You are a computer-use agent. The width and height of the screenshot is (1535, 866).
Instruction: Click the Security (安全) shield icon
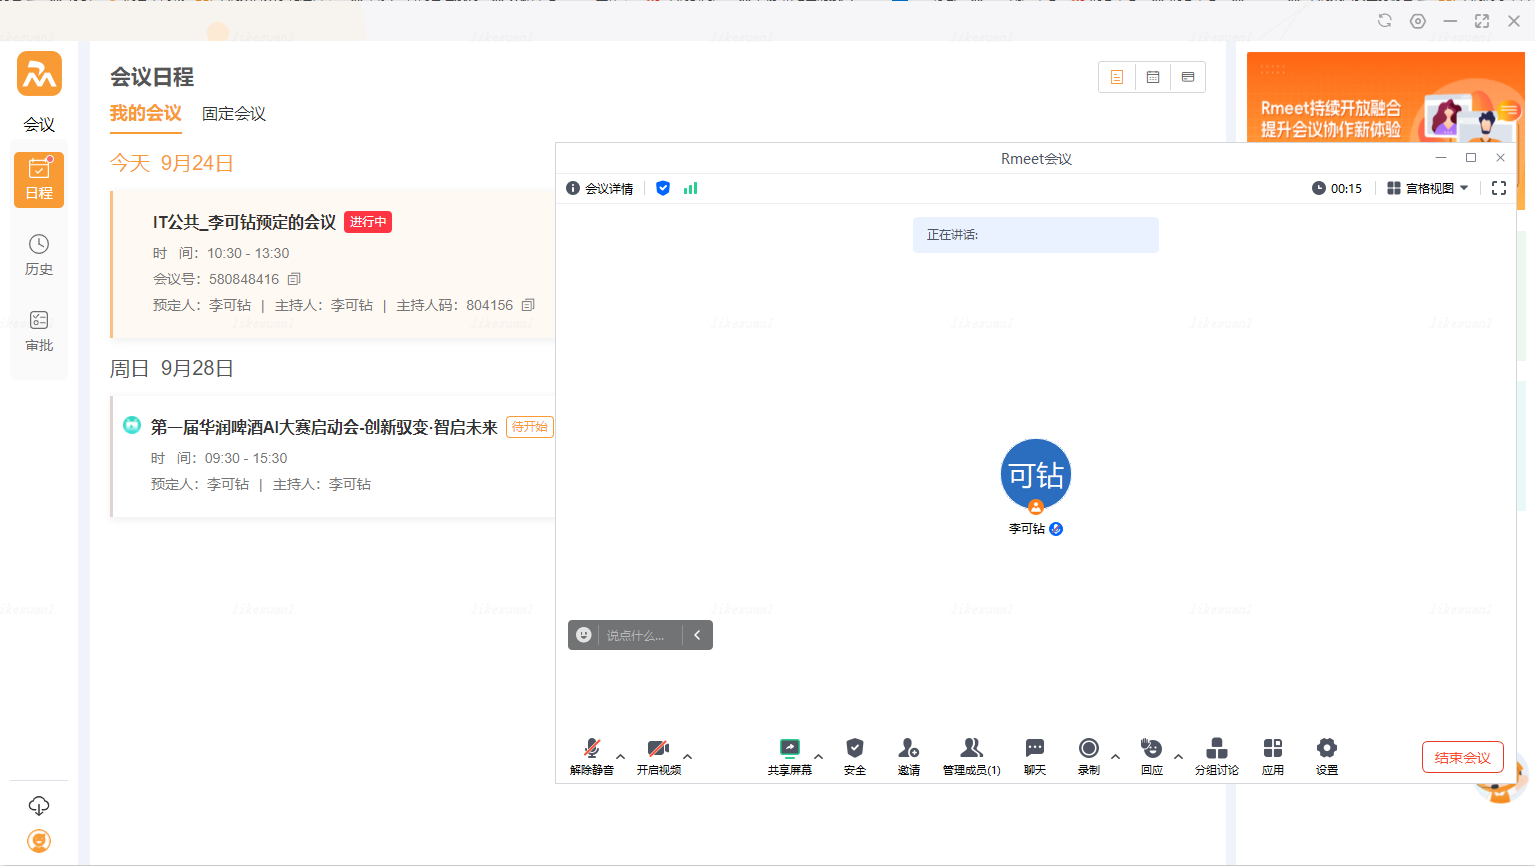854,755
